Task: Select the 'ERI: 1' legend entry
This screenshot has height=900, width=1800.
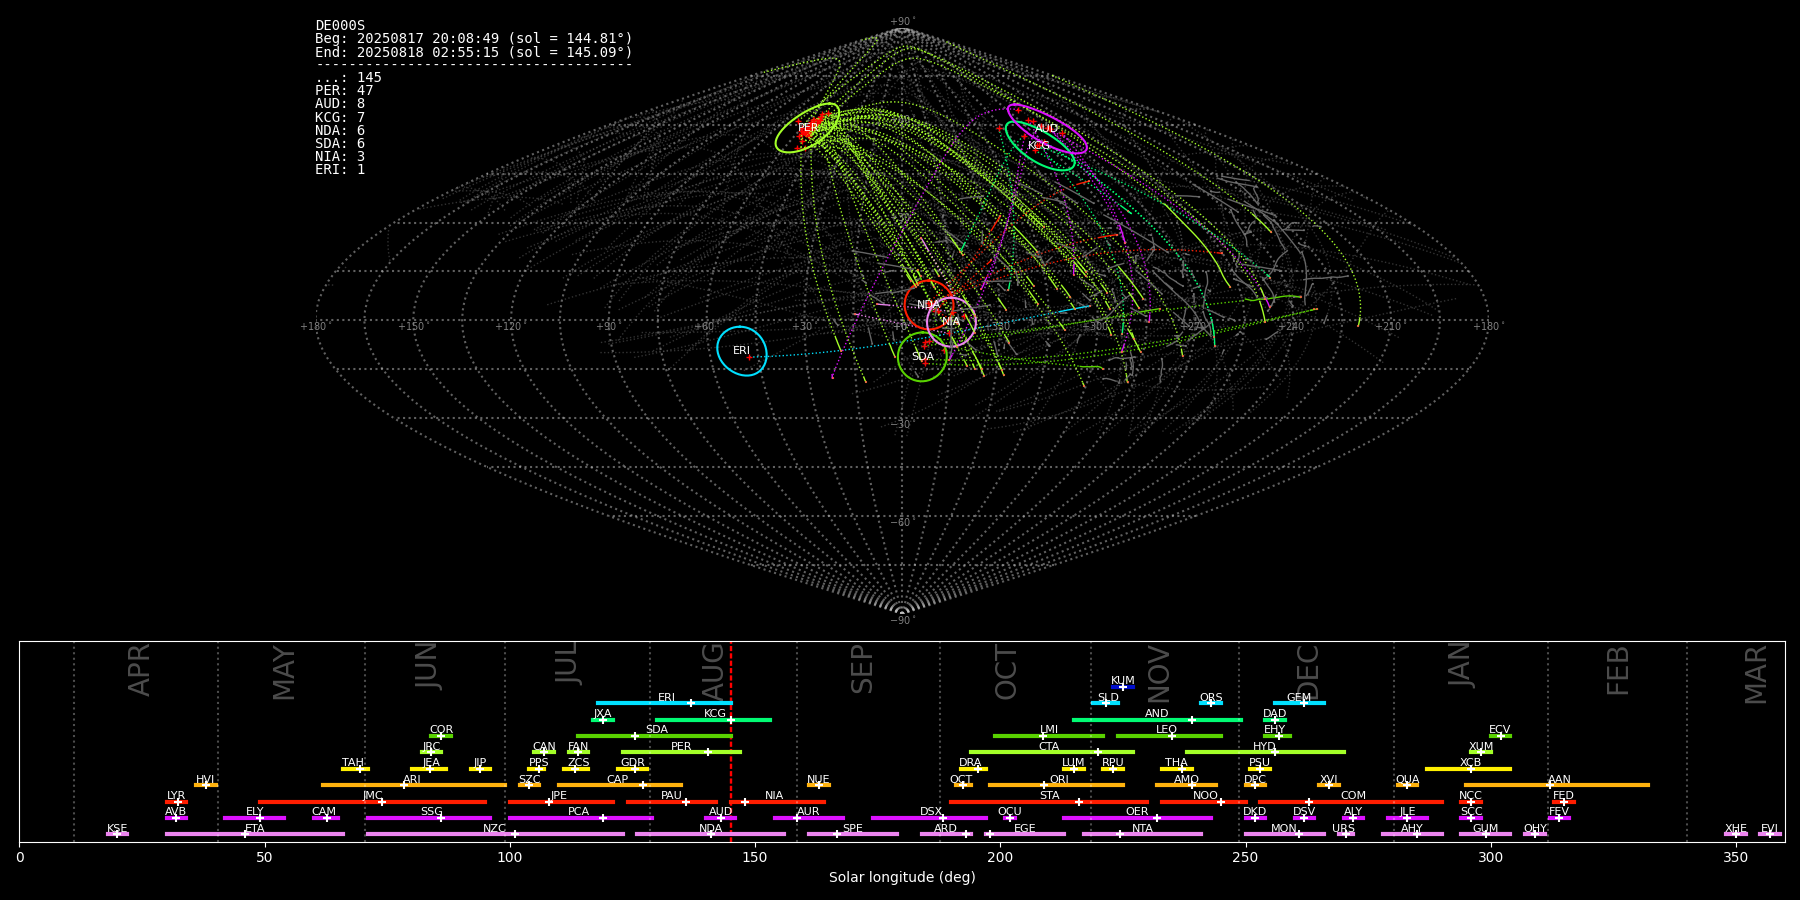Action: pos(340,170)
